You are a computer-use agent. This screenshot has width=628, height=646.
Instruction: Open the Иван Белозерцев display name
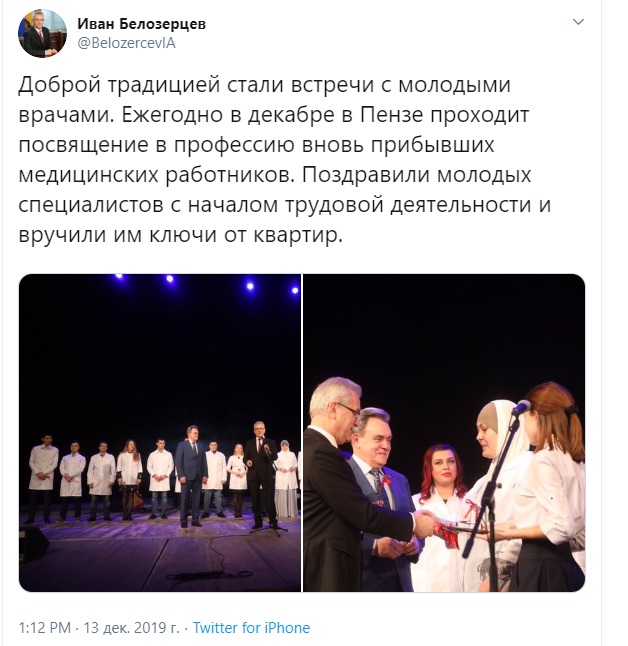[141, 24]
